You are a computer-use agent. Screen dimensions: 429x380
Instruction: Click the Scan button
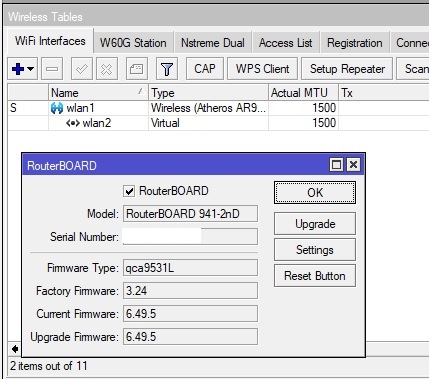pos(413,69)
